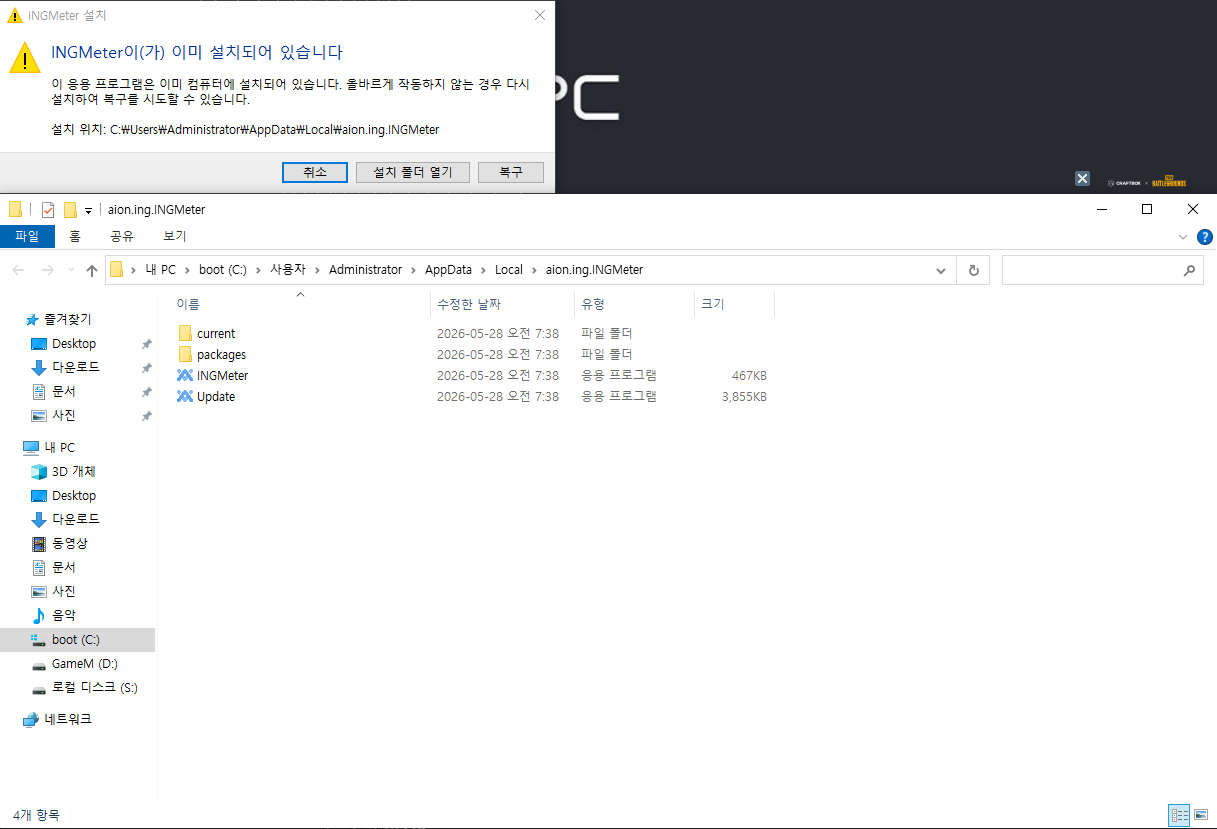The width and height of the screenshot is (1217, 829).
Task: Select the Update application file
Action: click(x=216, y=396)
